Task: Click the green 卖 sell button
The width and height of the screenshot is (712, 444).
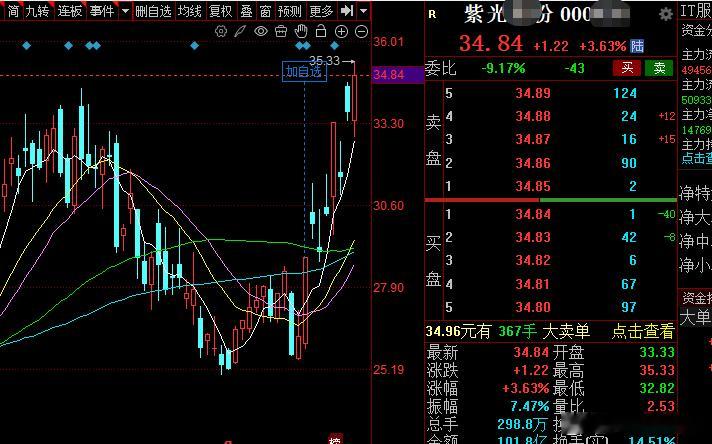Action: 659,68
